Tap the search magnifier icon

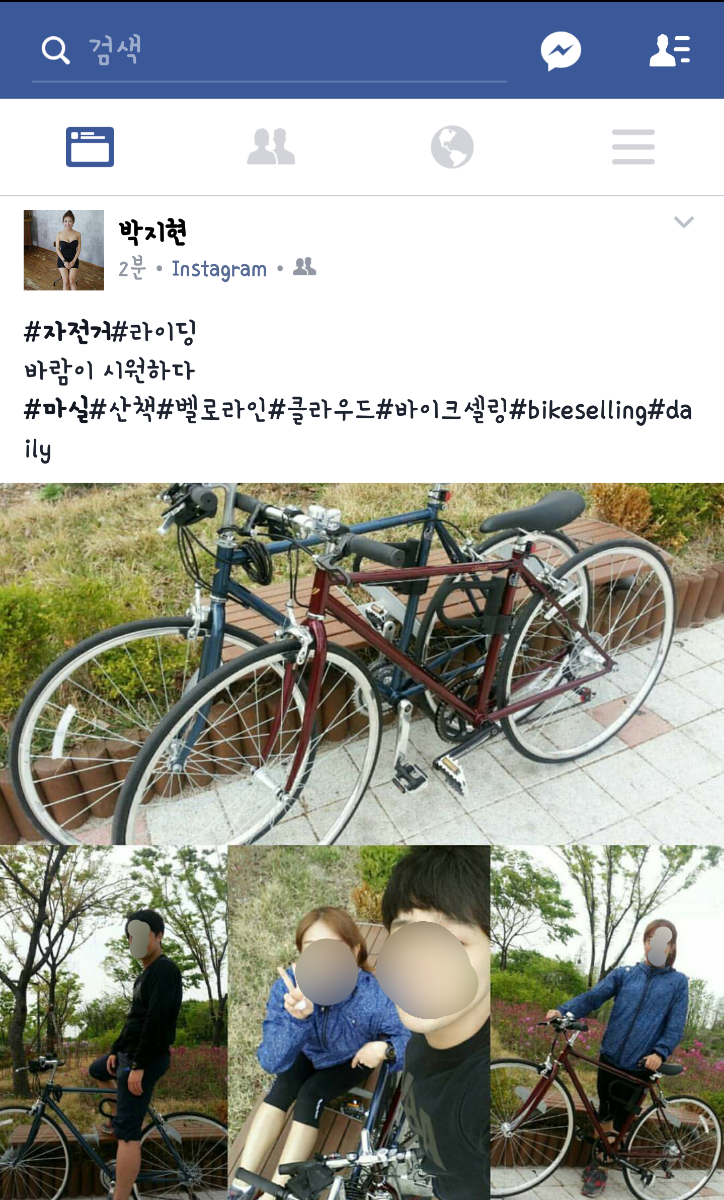pos(55,51)
